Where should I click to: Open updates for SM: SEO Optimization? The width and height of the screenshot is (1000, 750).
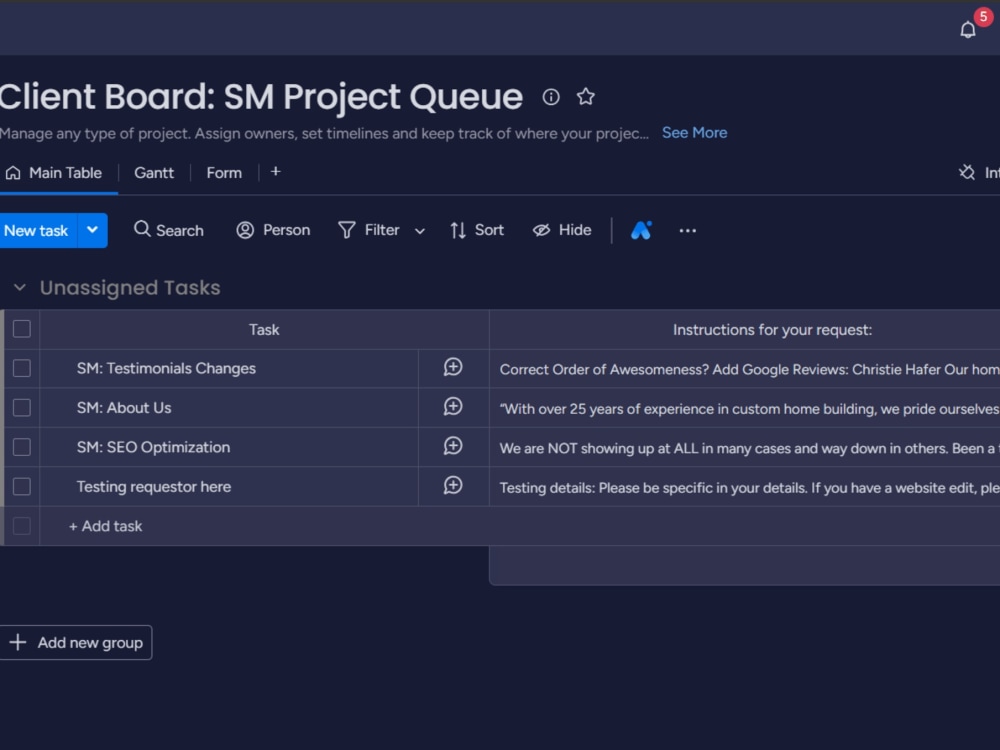(x=453, y=446)
